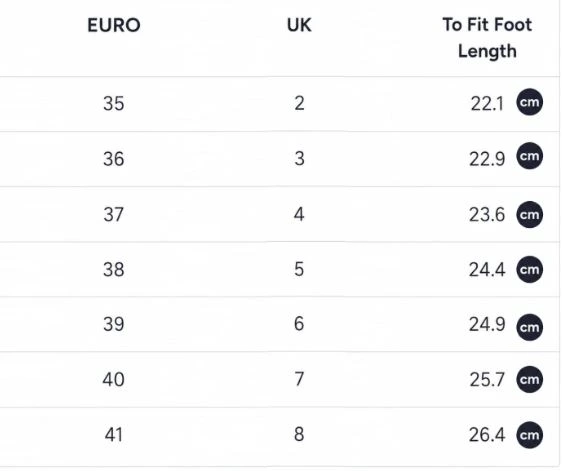
Task: Choose EURO size 41 cell
Action: 114,435
